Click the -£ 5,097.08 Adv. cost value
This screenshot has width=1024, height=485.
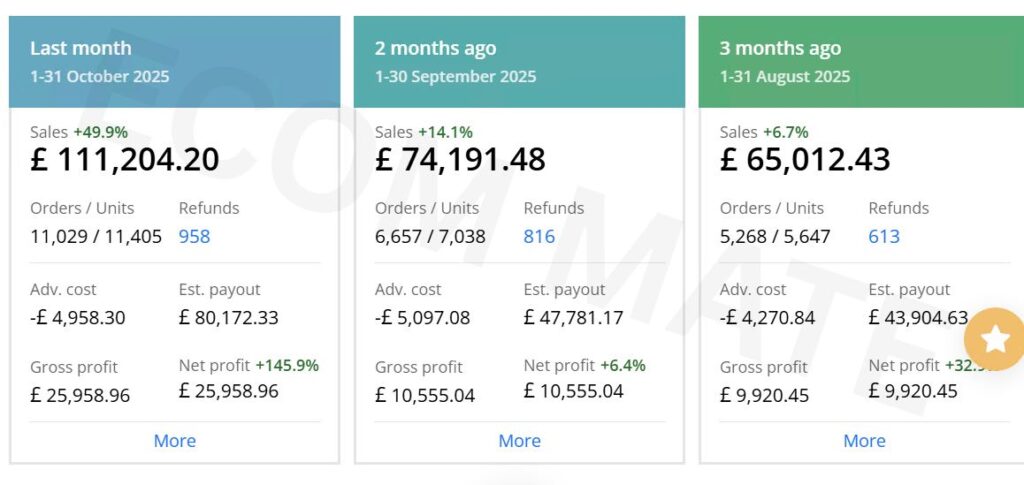pos(424,318)
